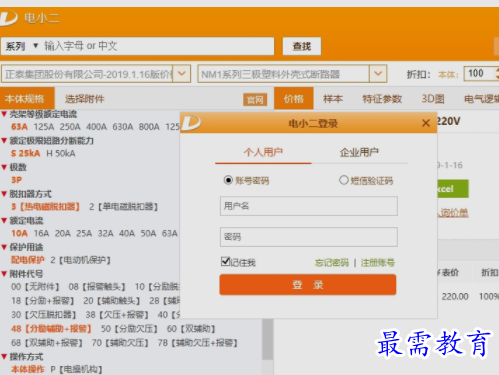The width and height of the screenshot is (499, 375).
Task: Select P【电操机构】 operation mode
Action: [77, 369]
